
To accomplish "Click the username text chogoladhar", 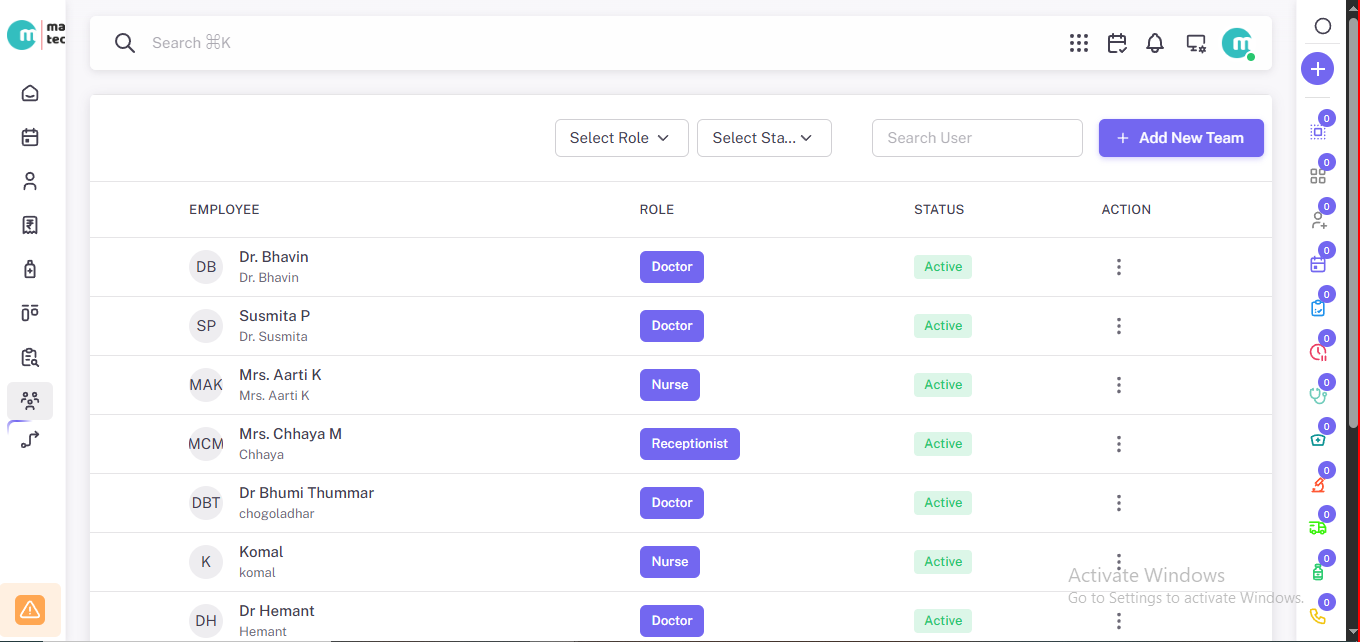I will point(277,514).
